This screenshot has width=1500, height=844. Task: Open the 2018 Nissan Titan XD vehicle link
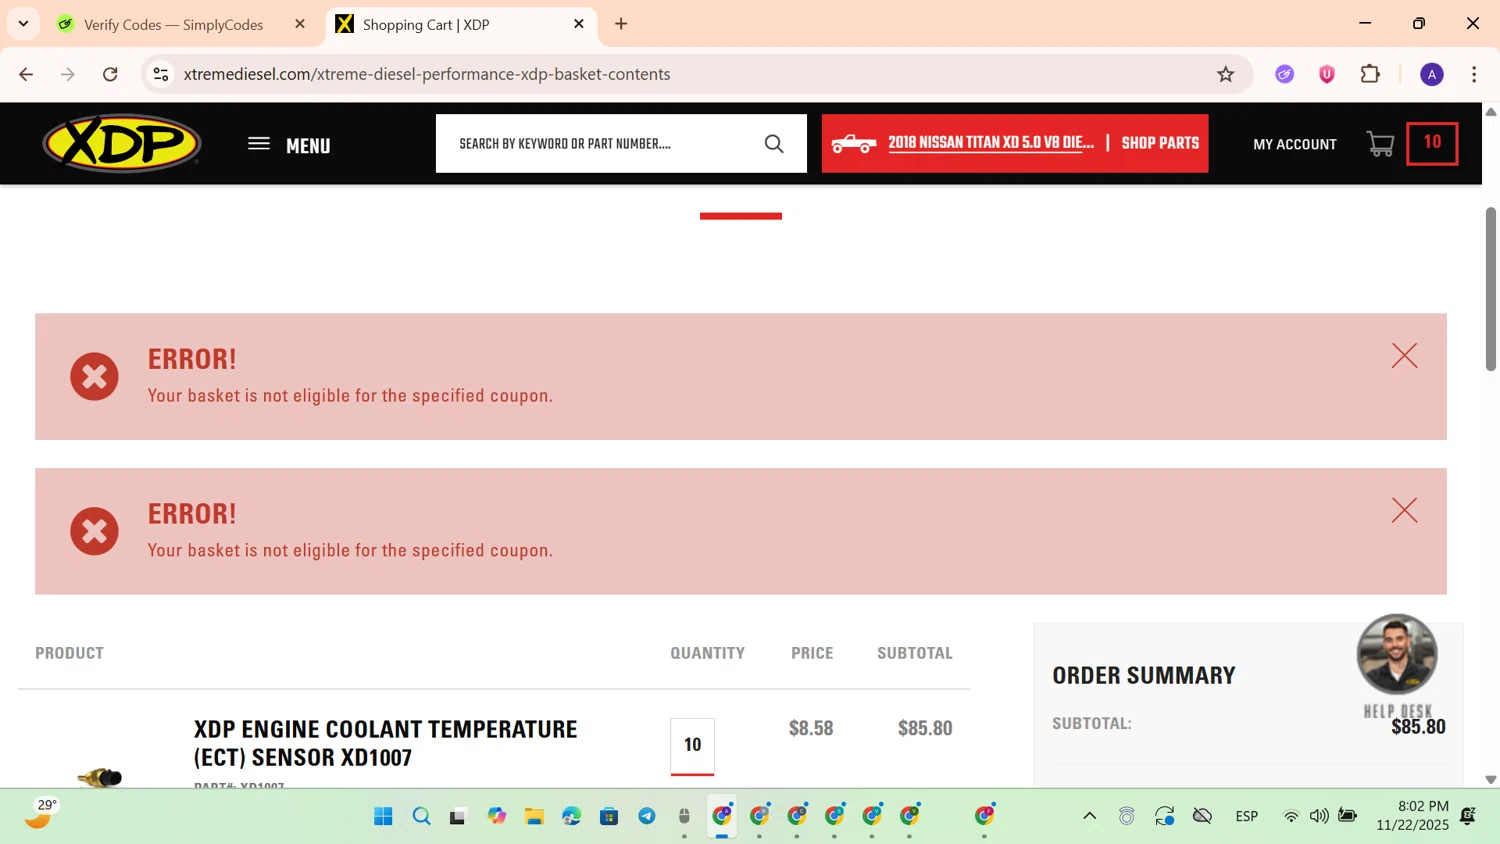tap(991, 143)
